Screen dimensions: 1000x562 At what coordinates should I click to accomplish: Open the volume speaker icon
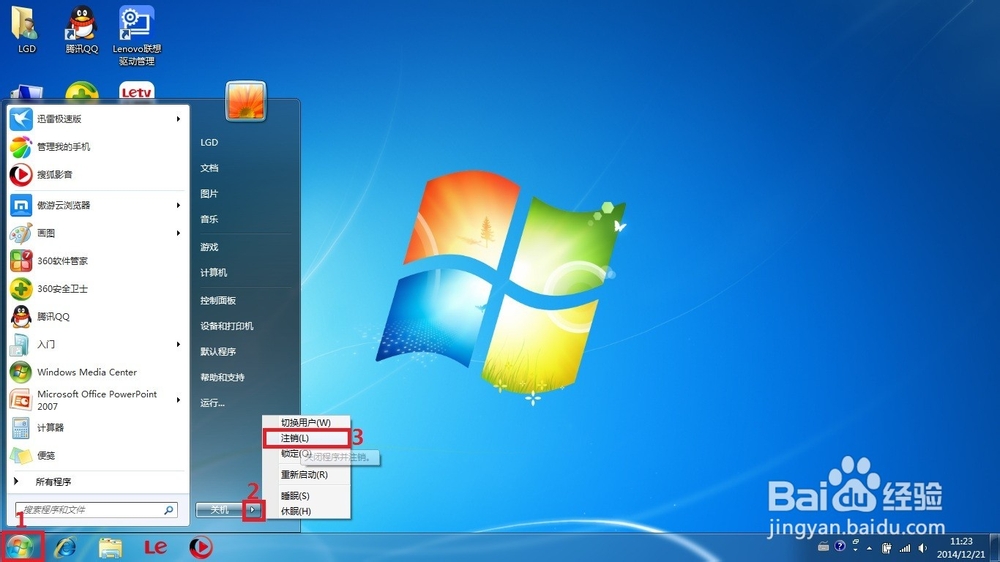(923, 548)
